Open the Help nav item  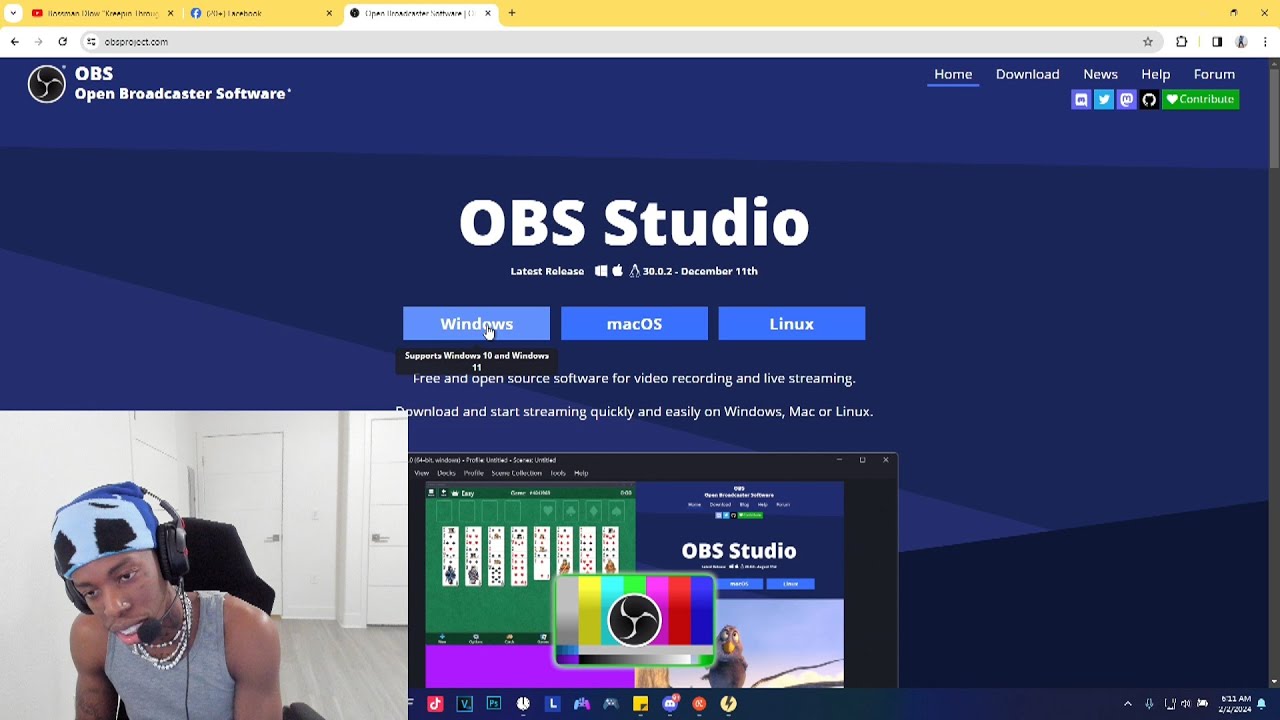(x=1155, y=74)
